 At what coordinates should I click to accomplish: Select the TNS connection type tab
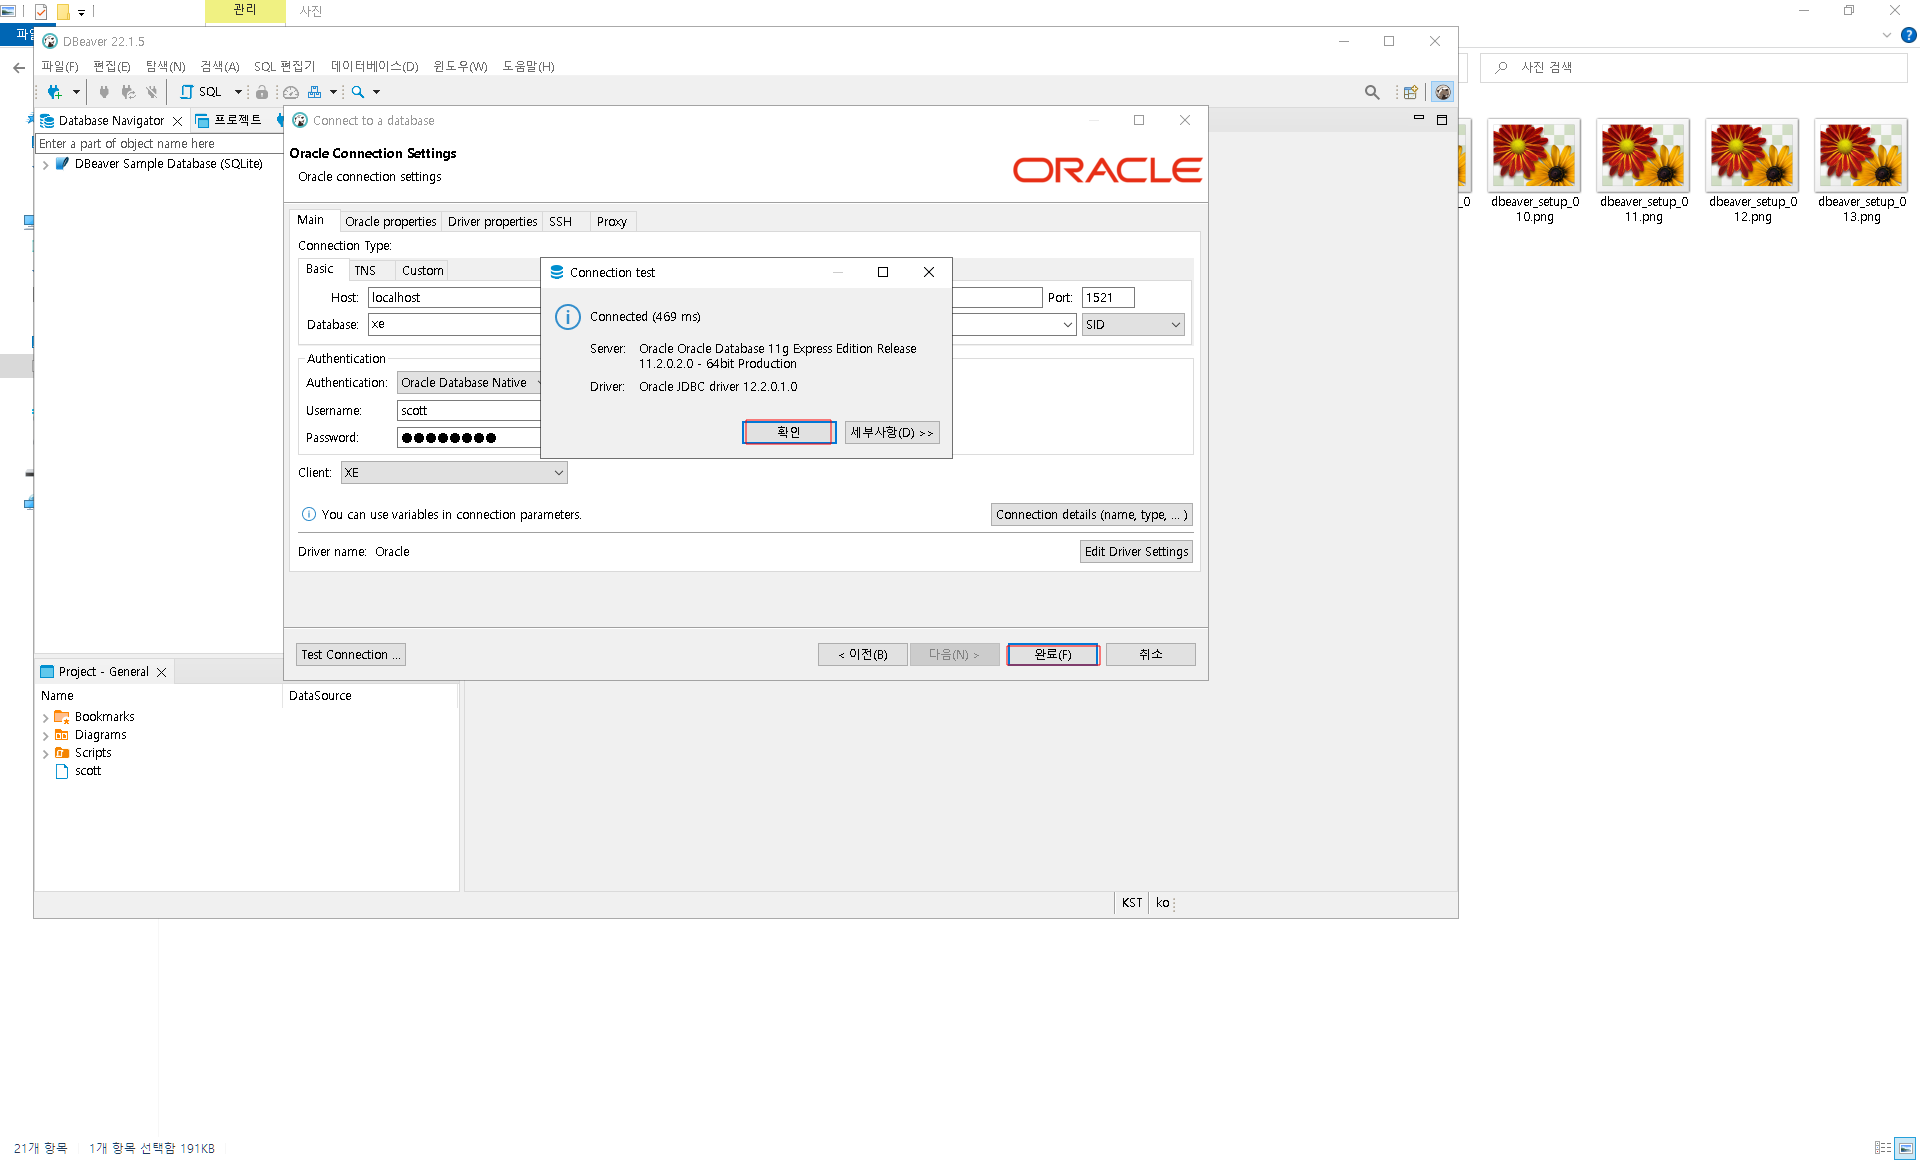[365, 271]
